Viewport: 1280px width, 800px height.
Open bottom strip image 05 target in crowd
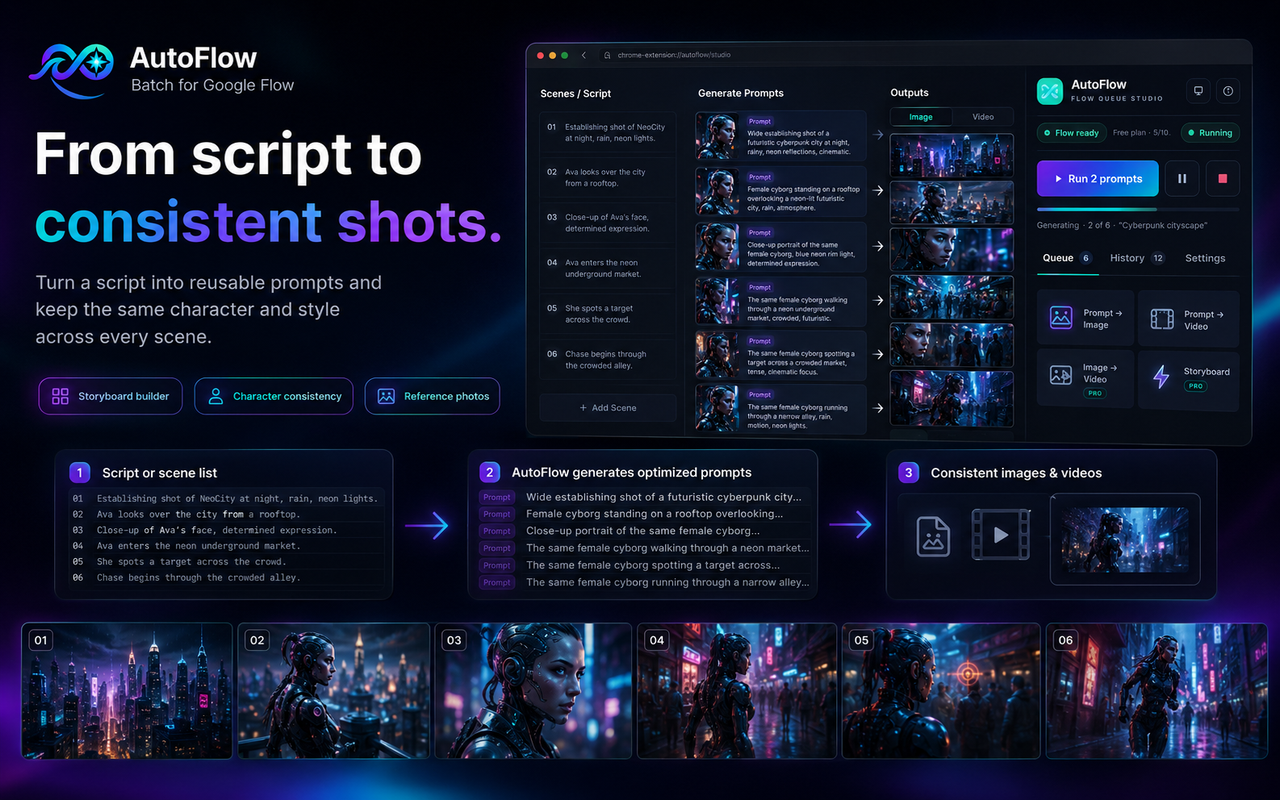pos(942,691)
